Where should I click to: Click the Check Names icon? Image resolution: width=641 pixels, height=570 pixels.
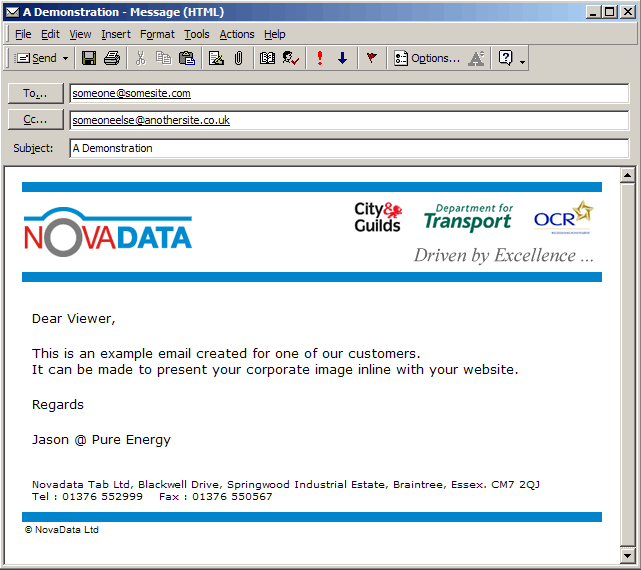pos(290,58)
